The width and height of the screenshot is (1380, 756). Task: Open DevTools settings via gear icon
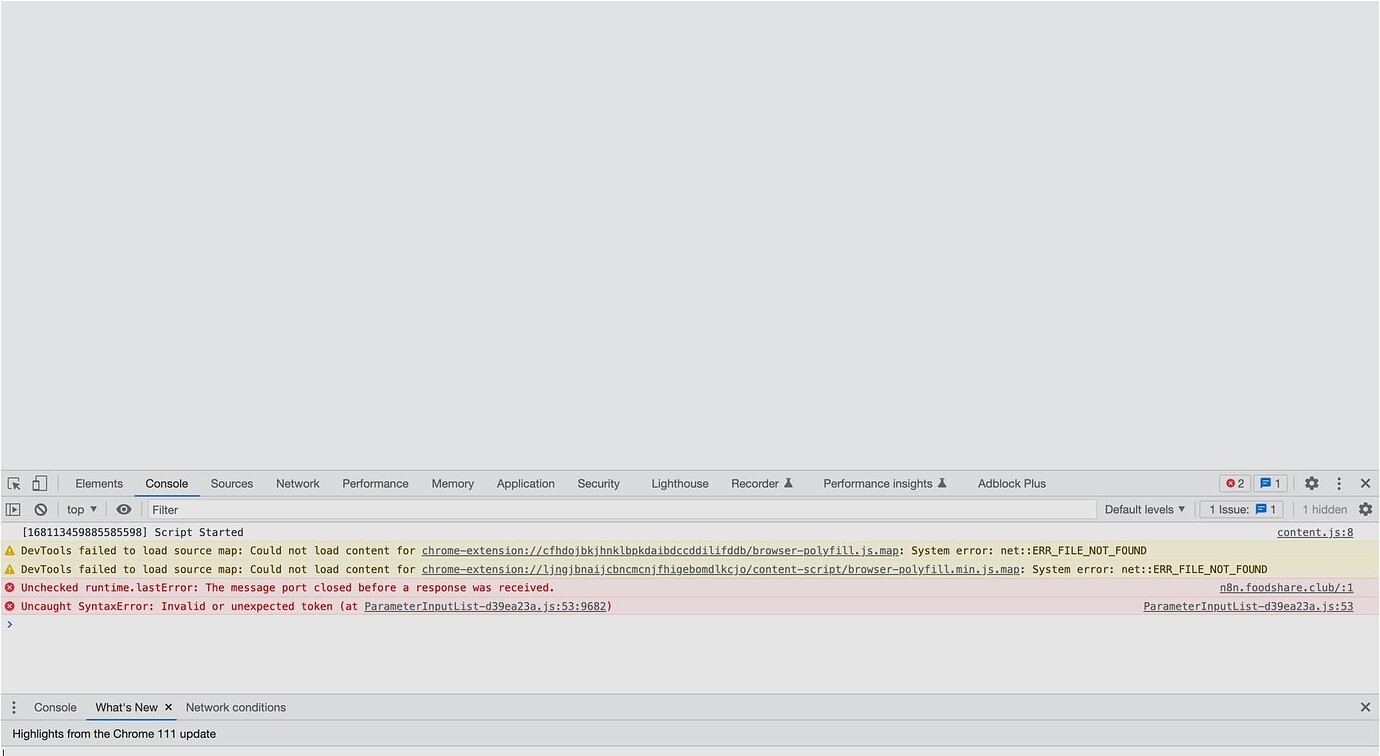click(x=1312, y=483)
